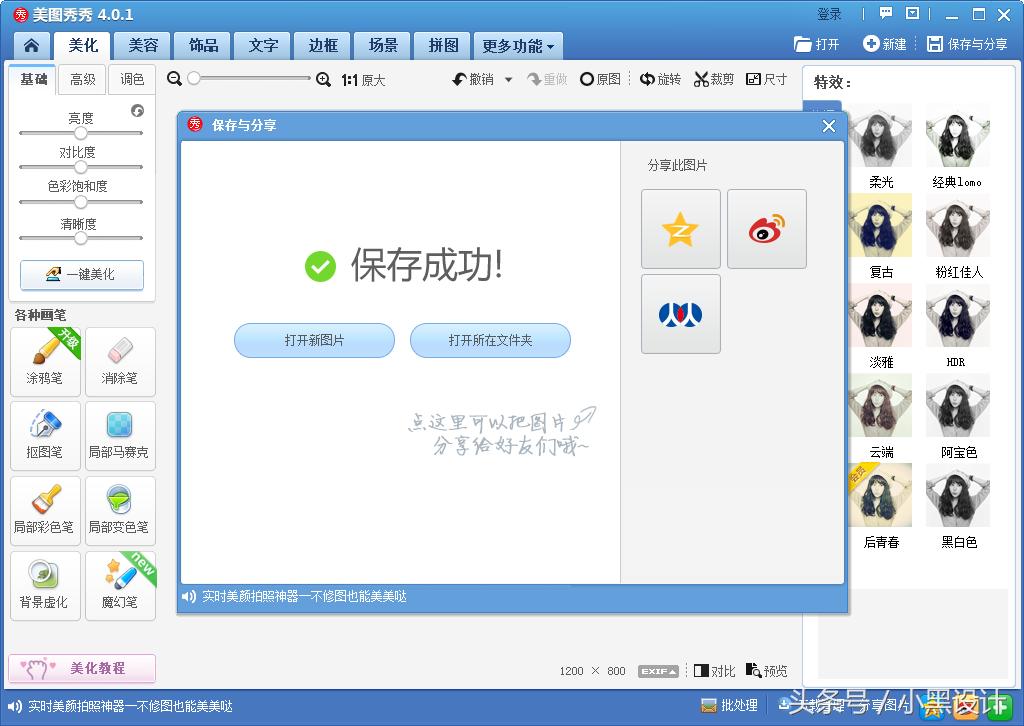The height and width of the screenshot is (726, 1024).
Task: Click the 打开新图片 open new image button
Action: tap(314, 340)
